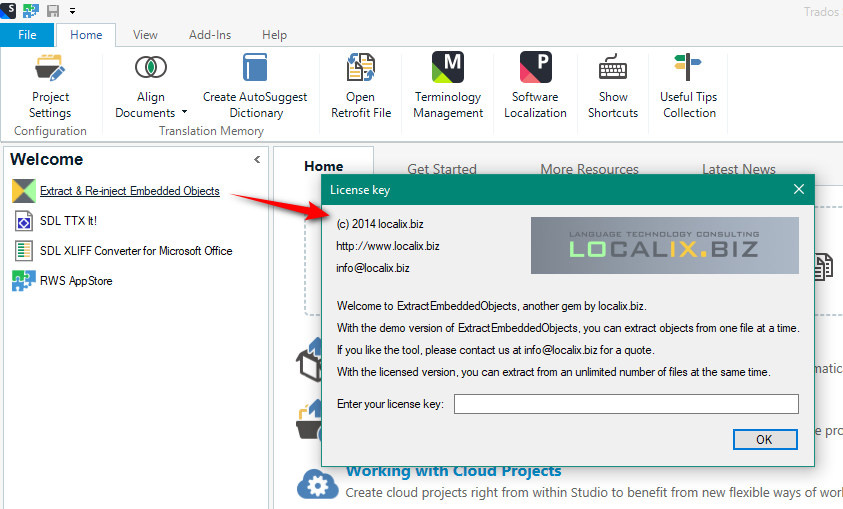Click the Align Documents icon

[151, 67]
